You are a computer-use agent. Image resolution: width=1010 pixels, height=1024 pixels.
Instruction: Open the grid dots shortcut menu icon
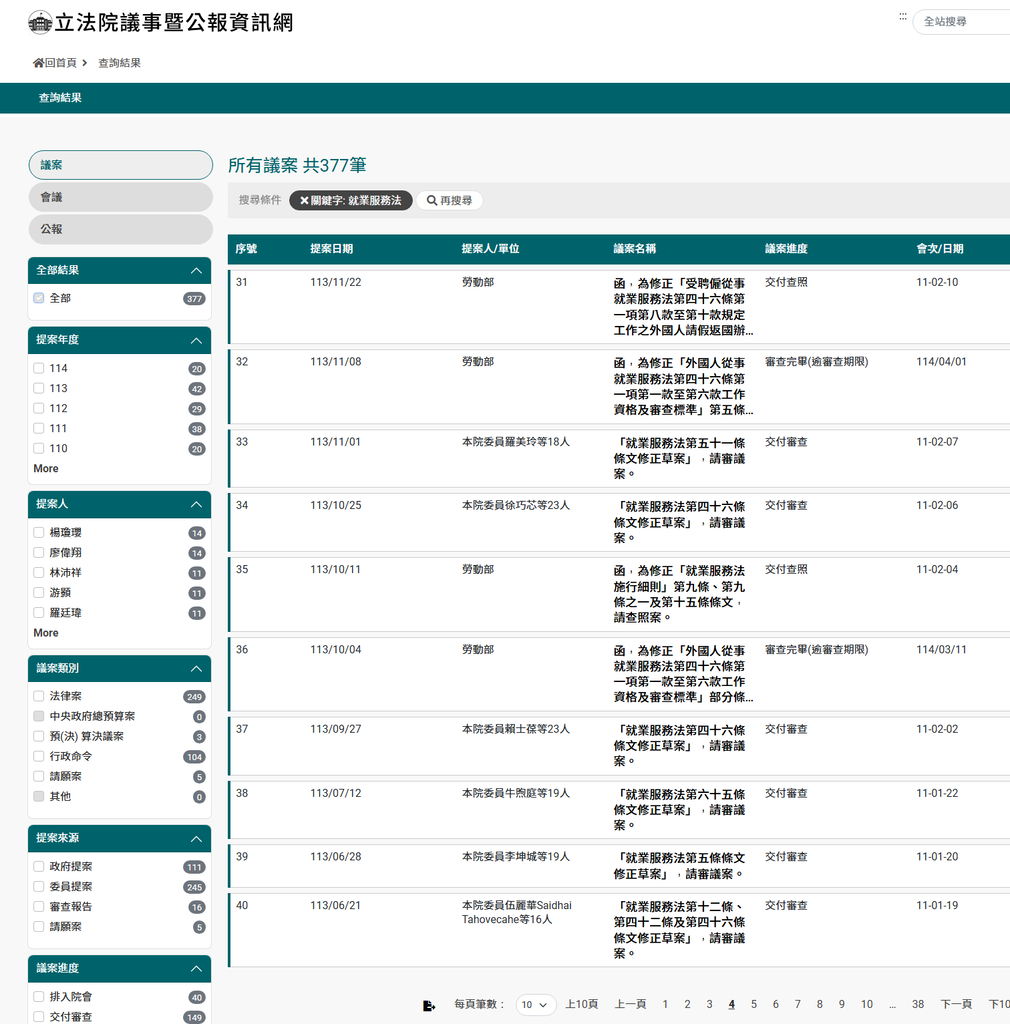click(x=903, y=17)
